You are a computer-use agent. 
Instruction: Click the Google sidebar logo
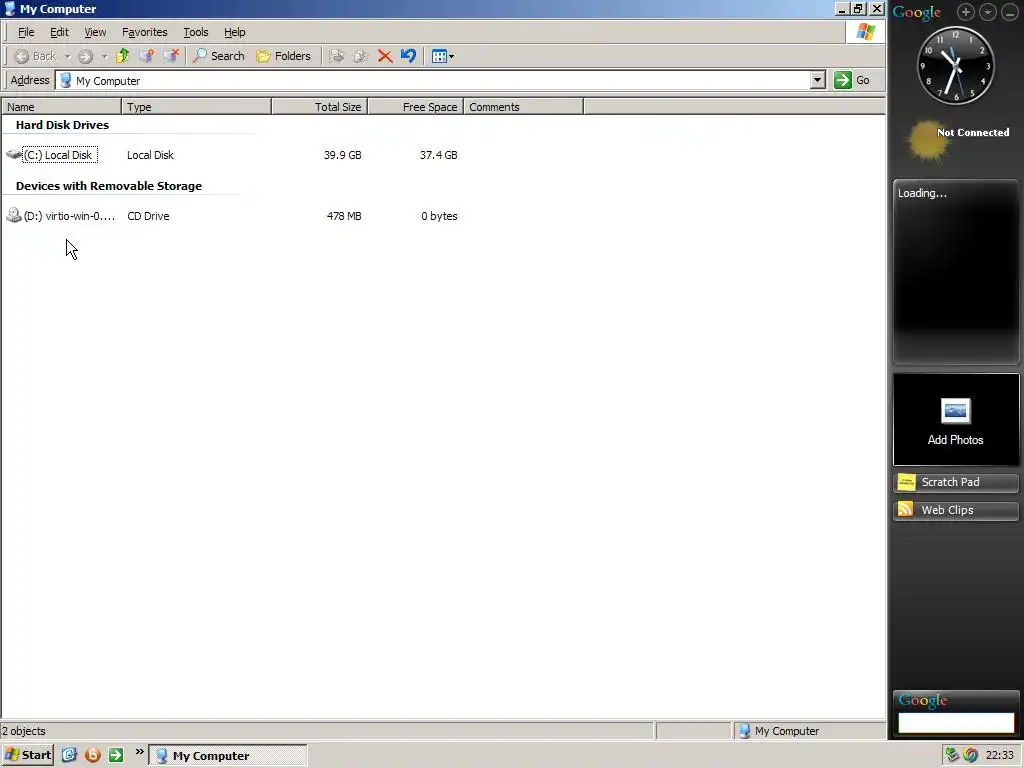pyautogui.click(x=917, y=12)
